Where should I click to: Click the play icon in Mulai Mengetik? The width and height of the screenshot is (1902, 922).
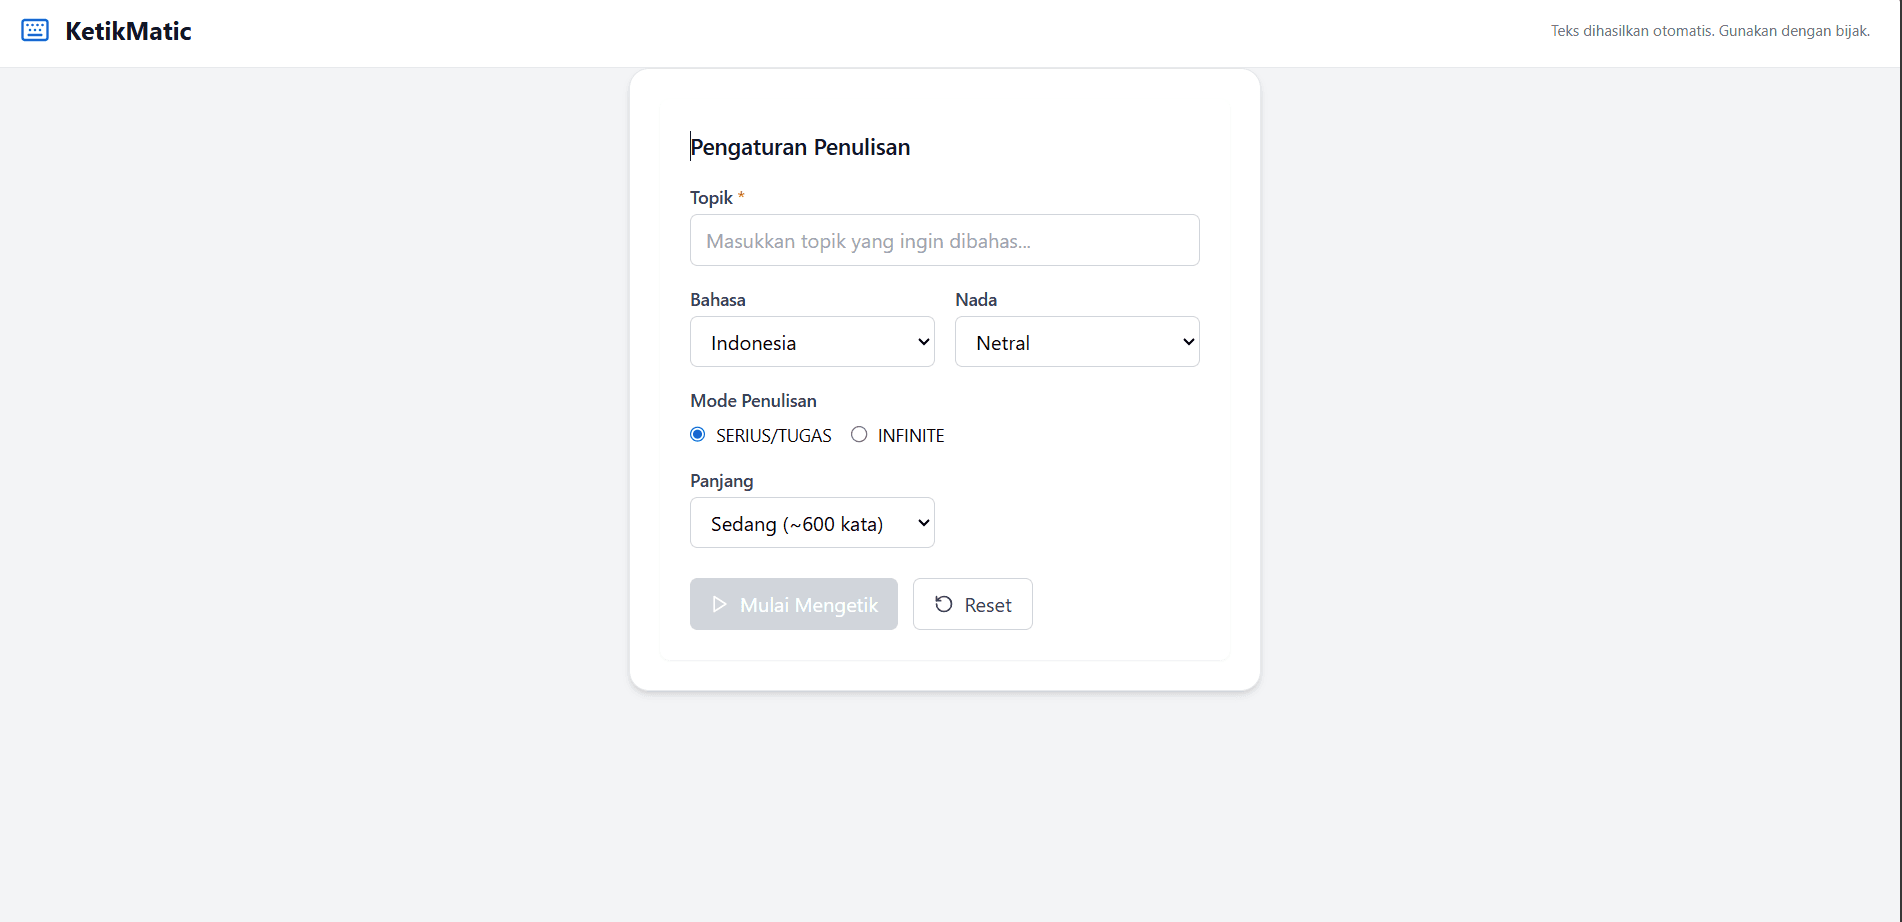[x=719, y=604]
